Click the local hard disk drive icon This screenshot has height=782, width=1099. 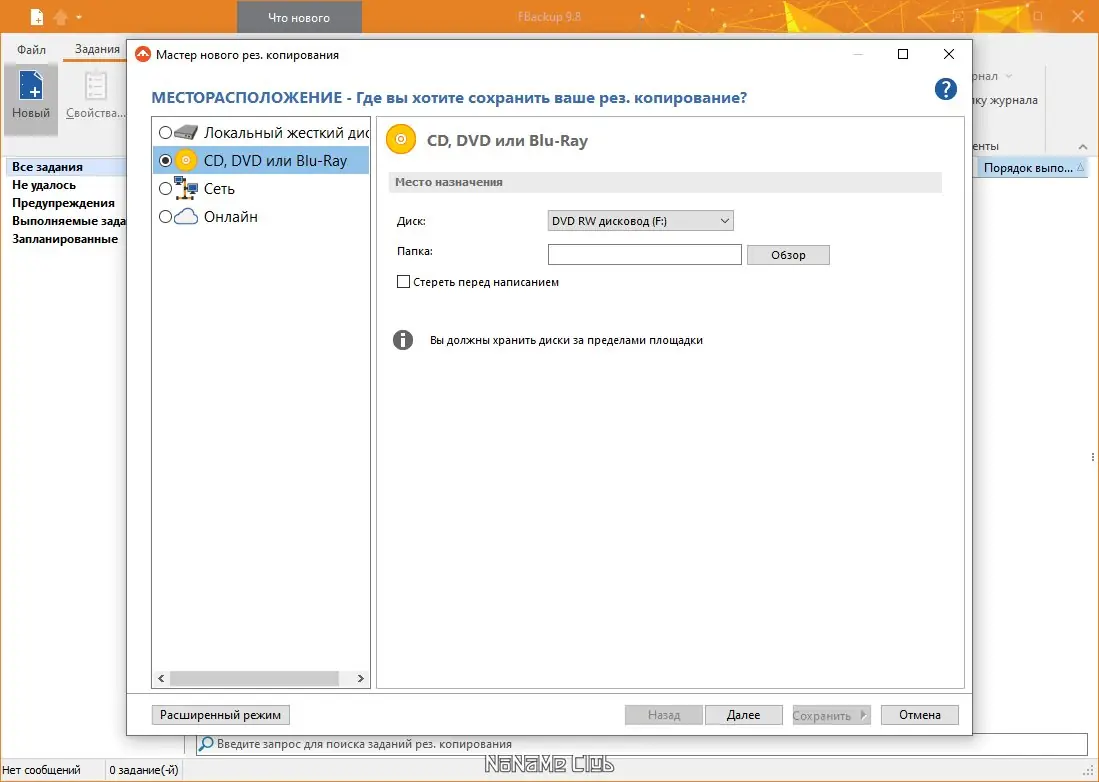tap(186, 132)
